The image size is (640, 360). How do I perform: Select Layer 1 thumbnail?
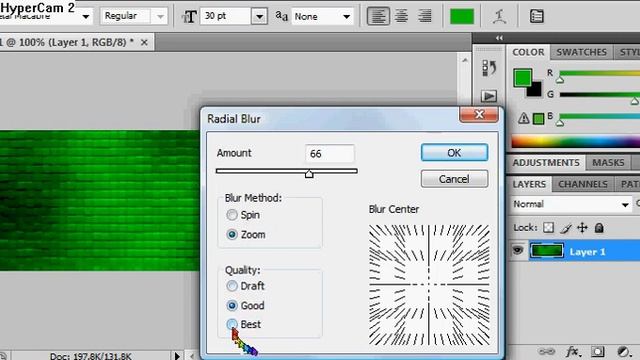(547, 251)
